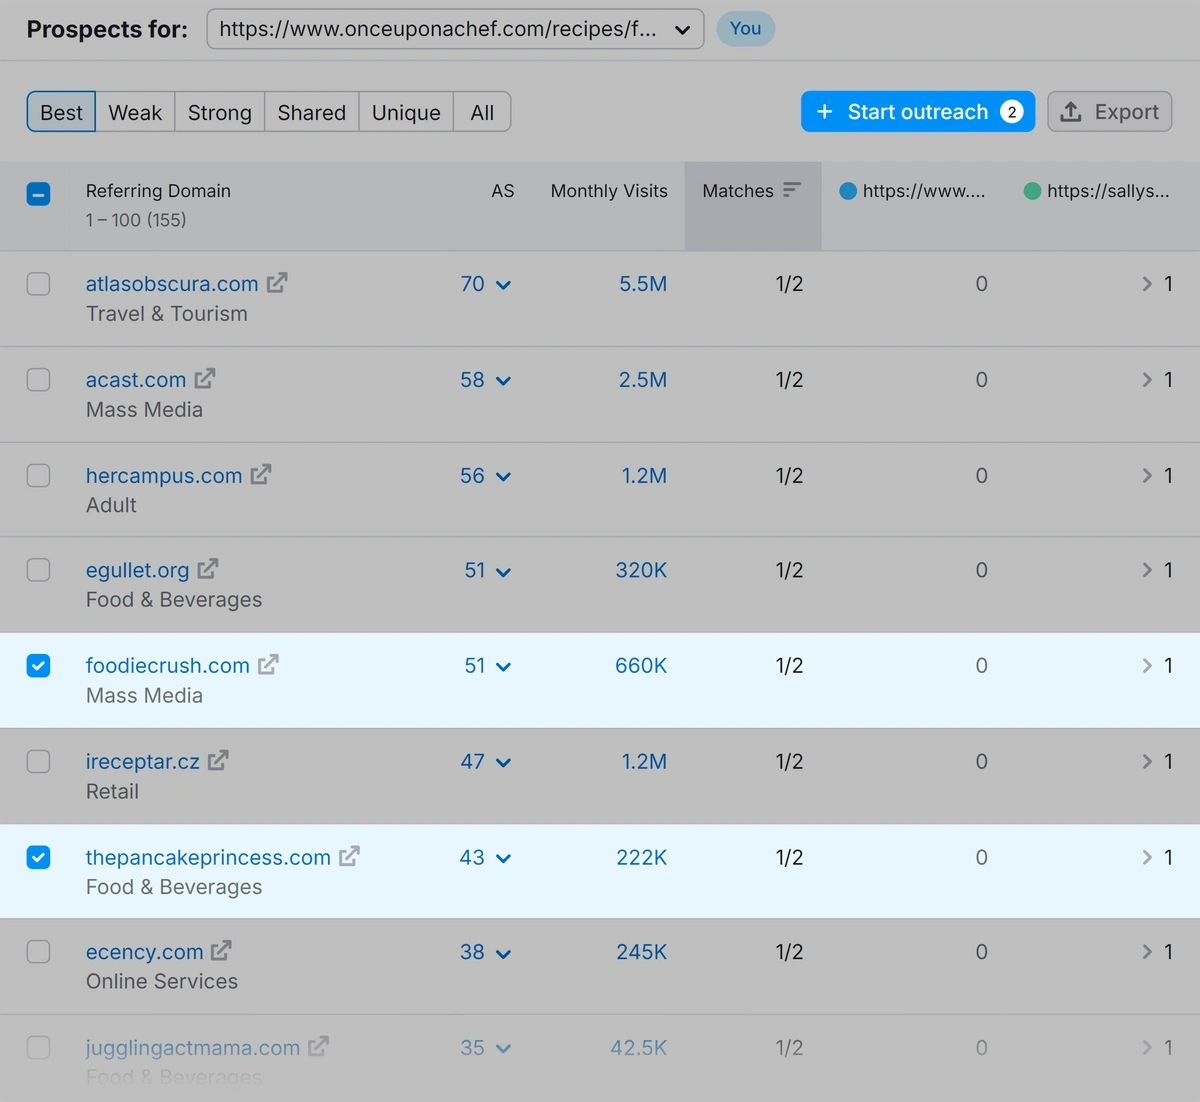The height and width of the screenshot is (1102, 1200).
Task: Open the thepancakeprincess.com domain link
Action: pos(208,858)
